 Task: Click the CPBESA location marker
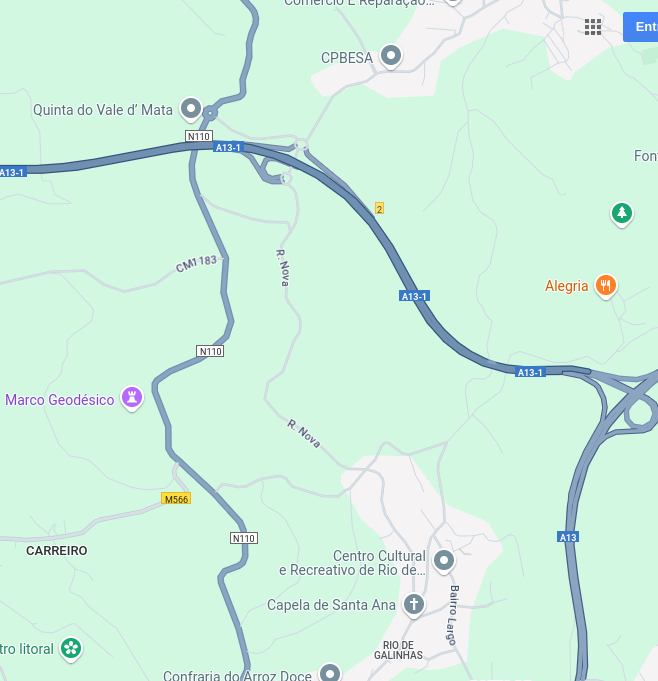pos(391,56)
